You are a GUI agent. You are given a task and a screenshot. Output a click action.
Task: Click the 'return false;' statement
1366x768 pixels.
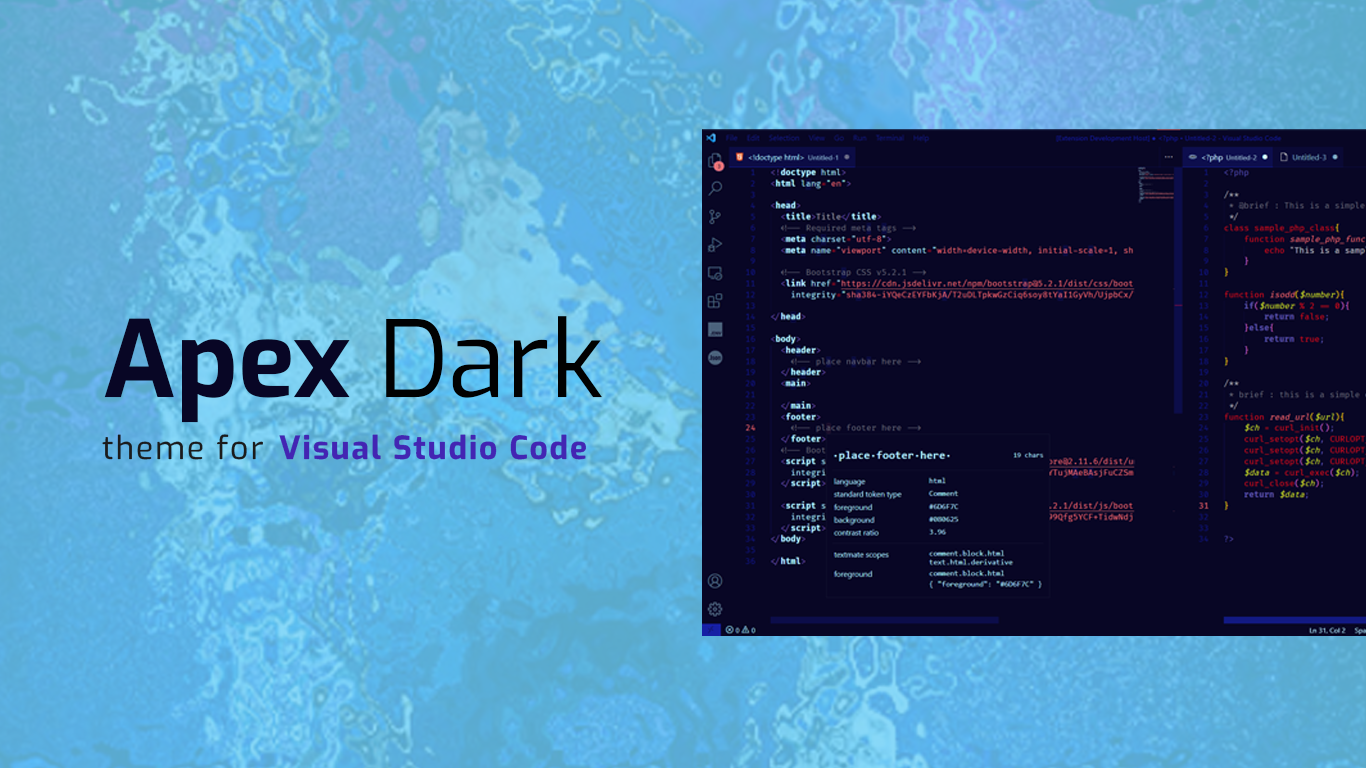coord(1296,317)
